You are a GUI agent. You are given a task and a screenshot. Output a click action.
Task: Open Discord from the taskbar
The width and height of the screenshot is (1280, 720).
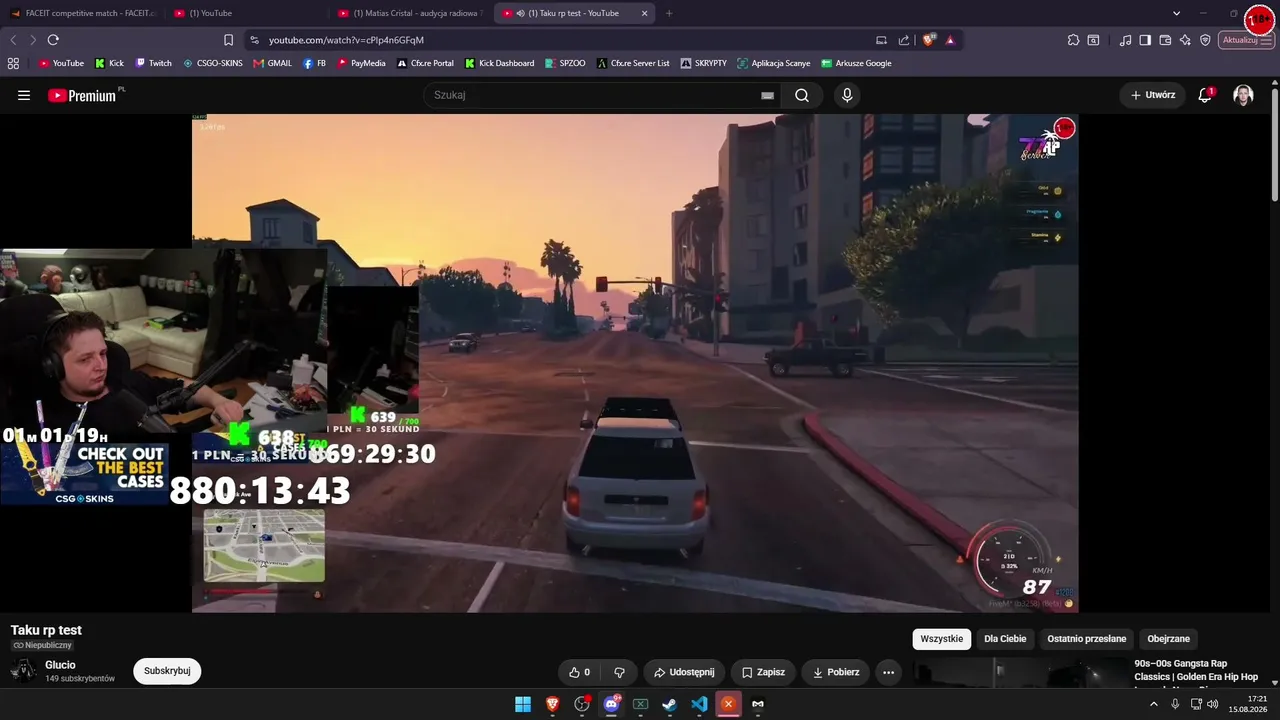click(611, 704)
